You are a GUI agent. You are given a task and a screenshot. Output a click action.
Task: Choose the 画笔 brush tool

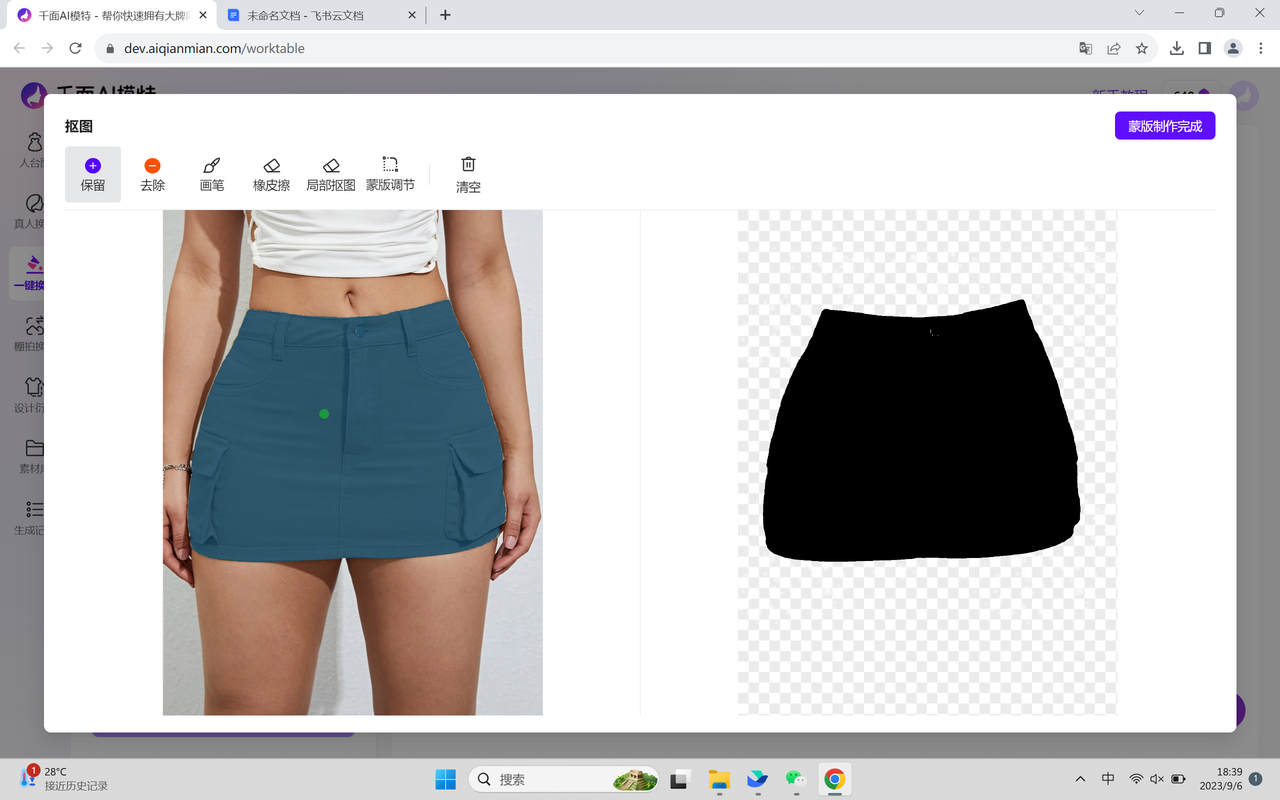point(212,175)
